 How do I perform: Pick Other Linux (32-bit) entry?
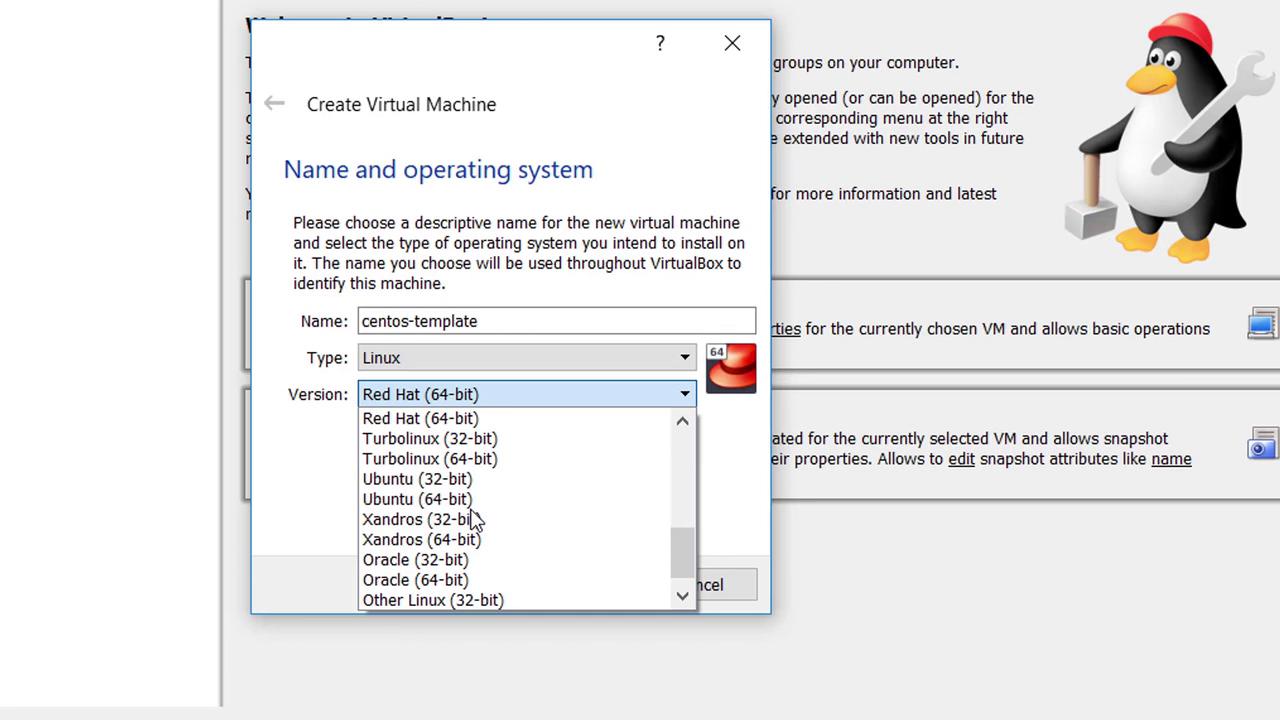tap(432, 600)
